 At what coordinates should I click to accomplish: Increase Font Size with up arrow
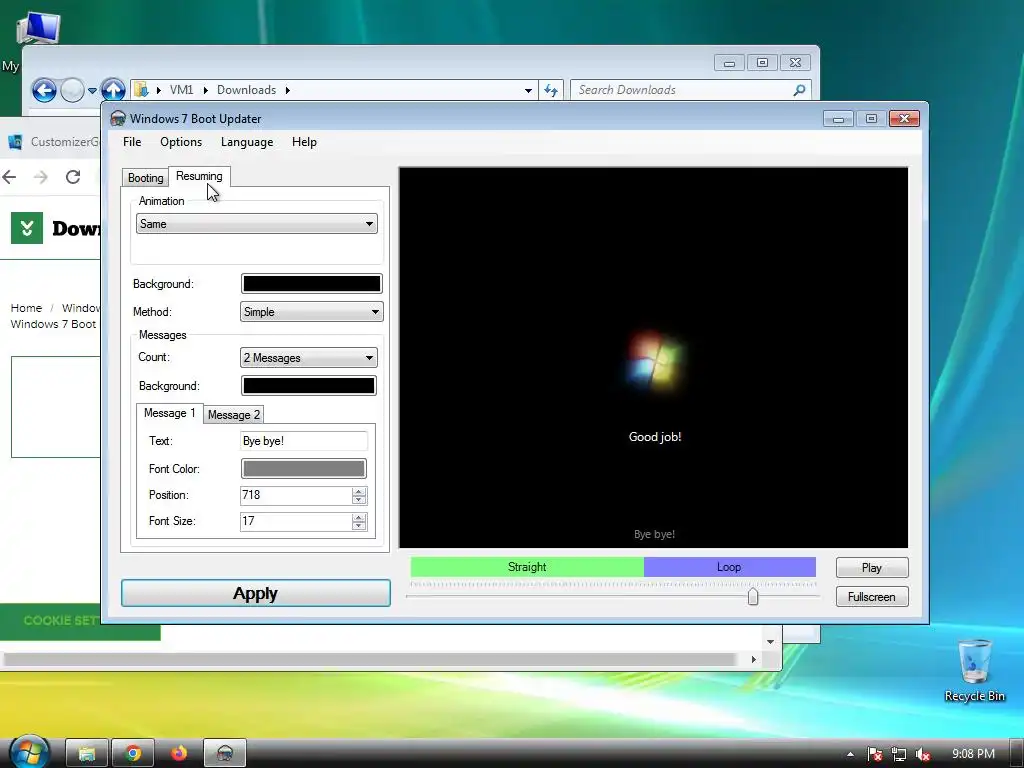[x=359, y=517]
